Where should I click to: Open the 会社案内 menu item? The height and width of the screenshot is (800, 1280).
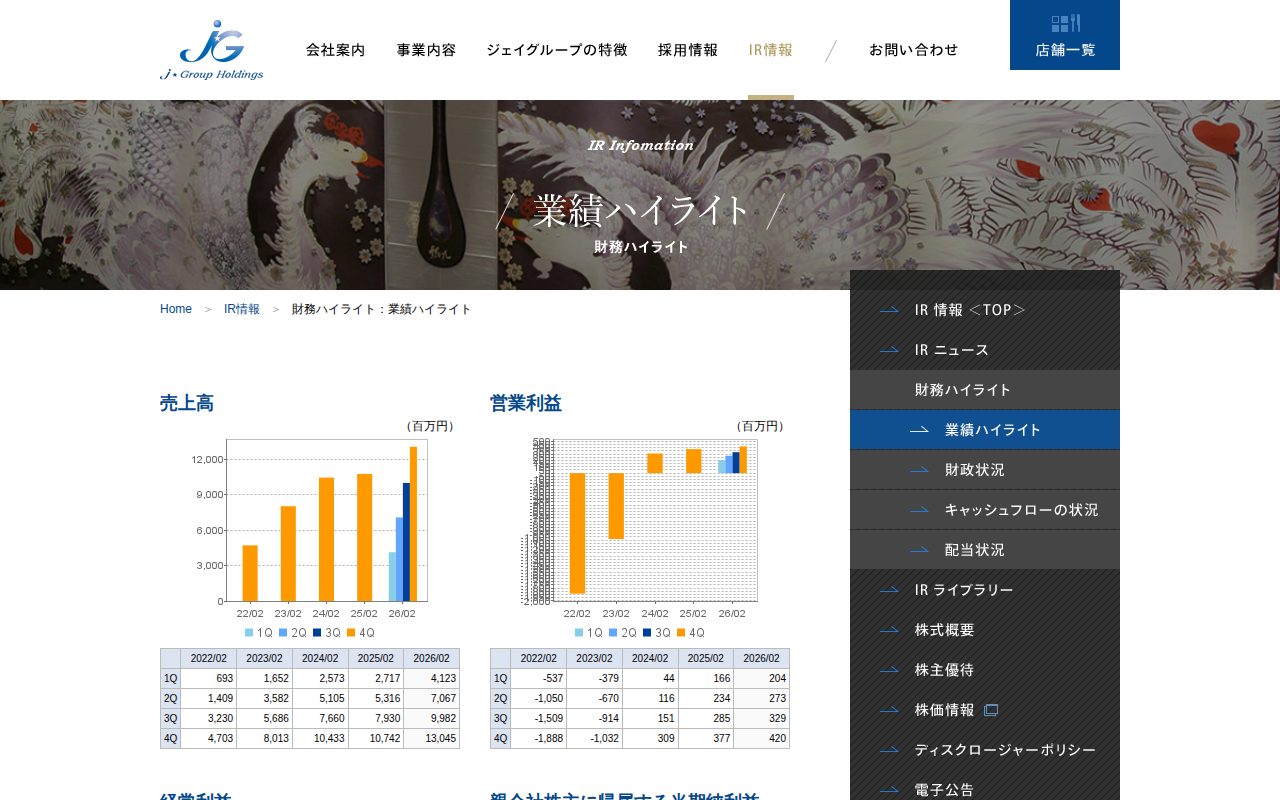pos(336,50)
